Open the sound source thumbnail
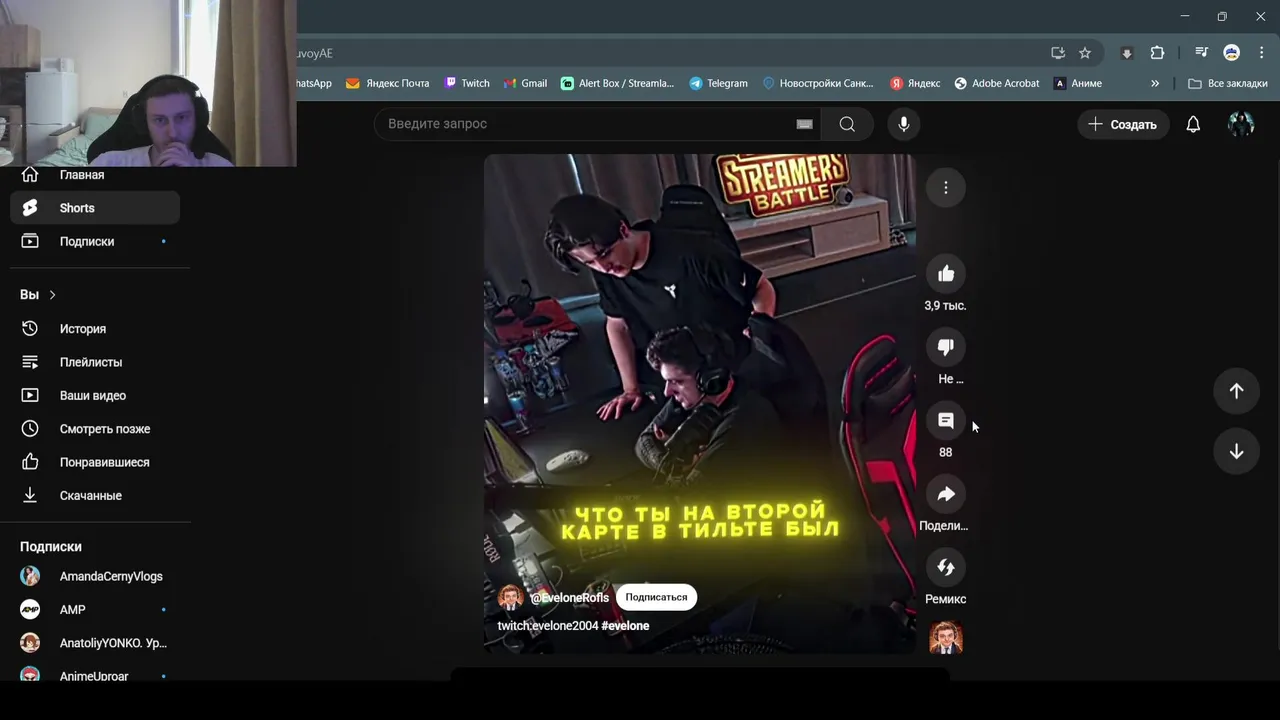This screenshot has width=1280, height=720. [x=946, y=638]
